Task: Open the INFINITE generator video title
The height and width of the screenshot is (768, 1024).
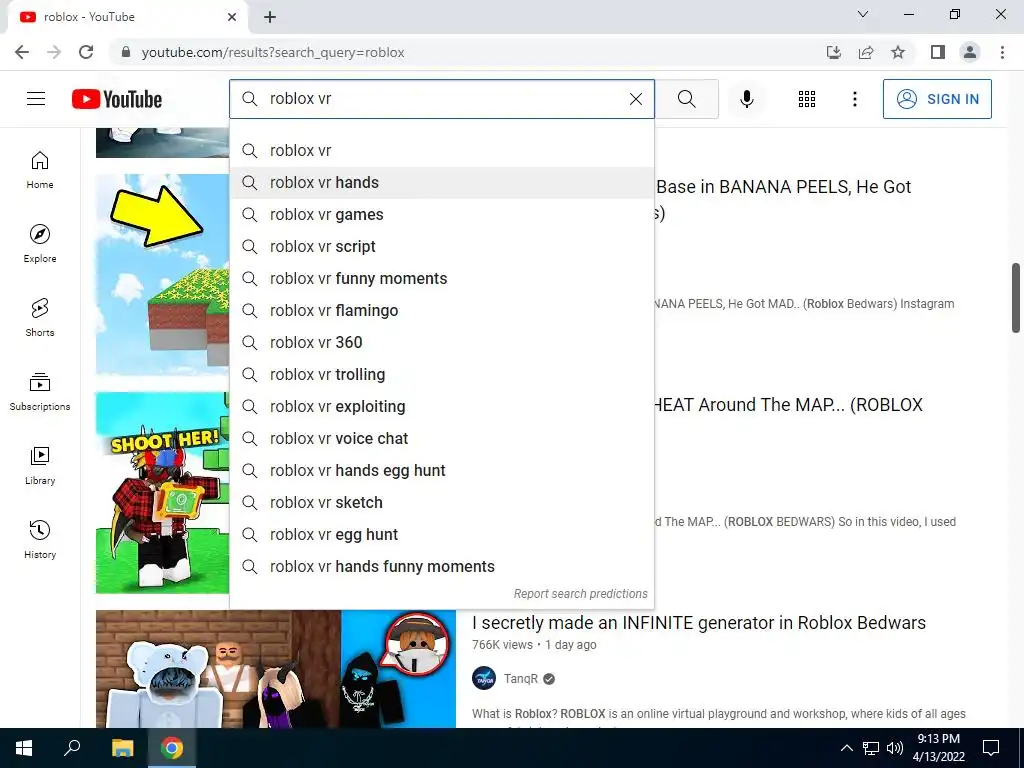Action: [699, 623]
